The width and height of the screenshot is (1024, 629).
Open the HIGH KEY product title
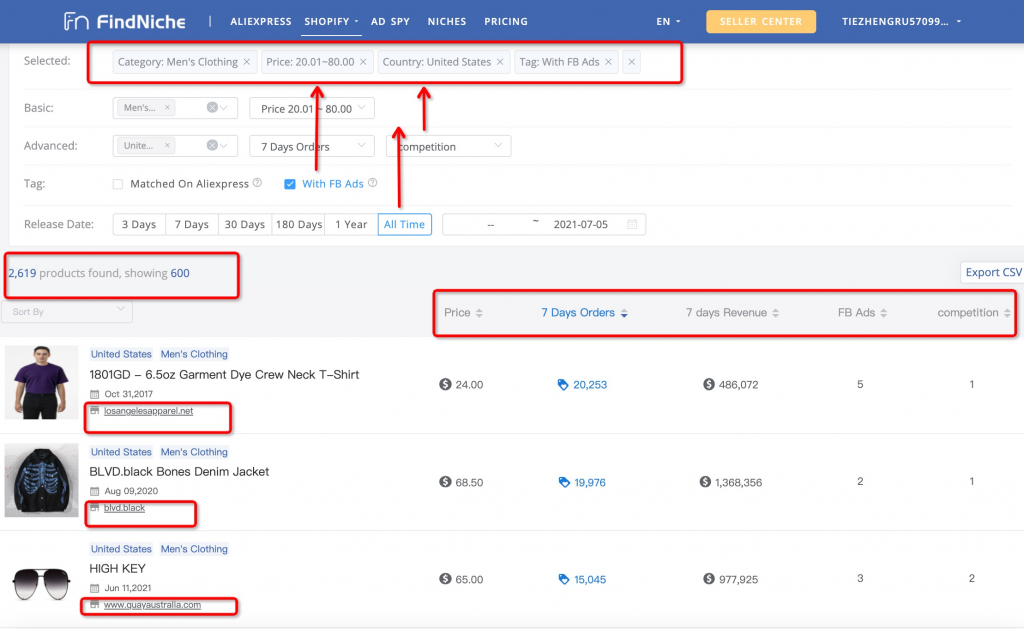(x=118, y=568)
